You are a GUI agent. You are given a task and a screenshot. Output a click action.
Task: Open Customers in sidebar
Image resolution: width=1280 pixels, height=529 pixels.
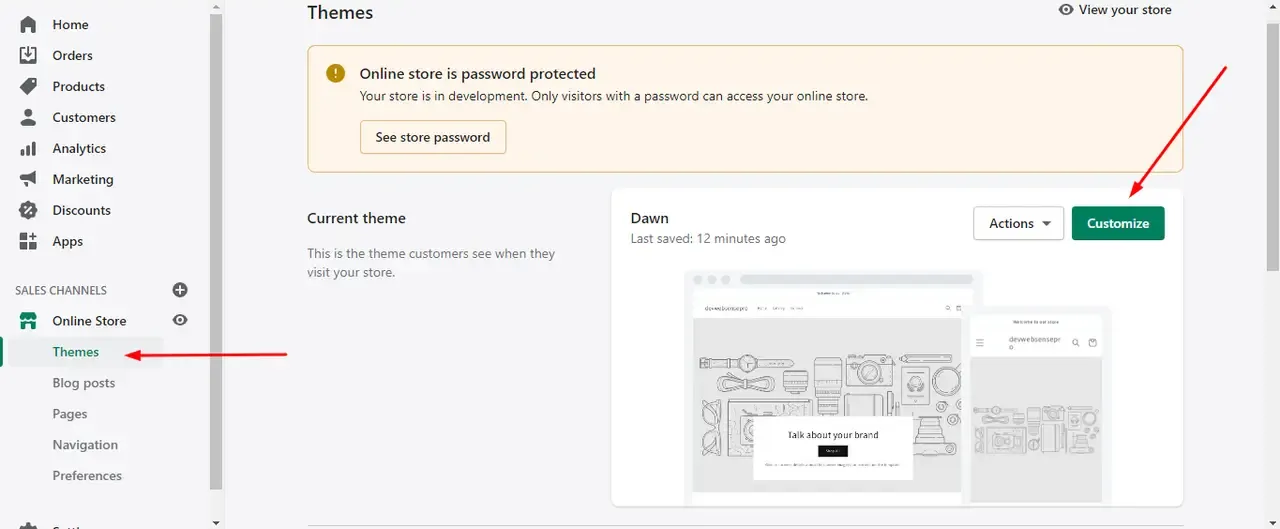click(84, 117)
